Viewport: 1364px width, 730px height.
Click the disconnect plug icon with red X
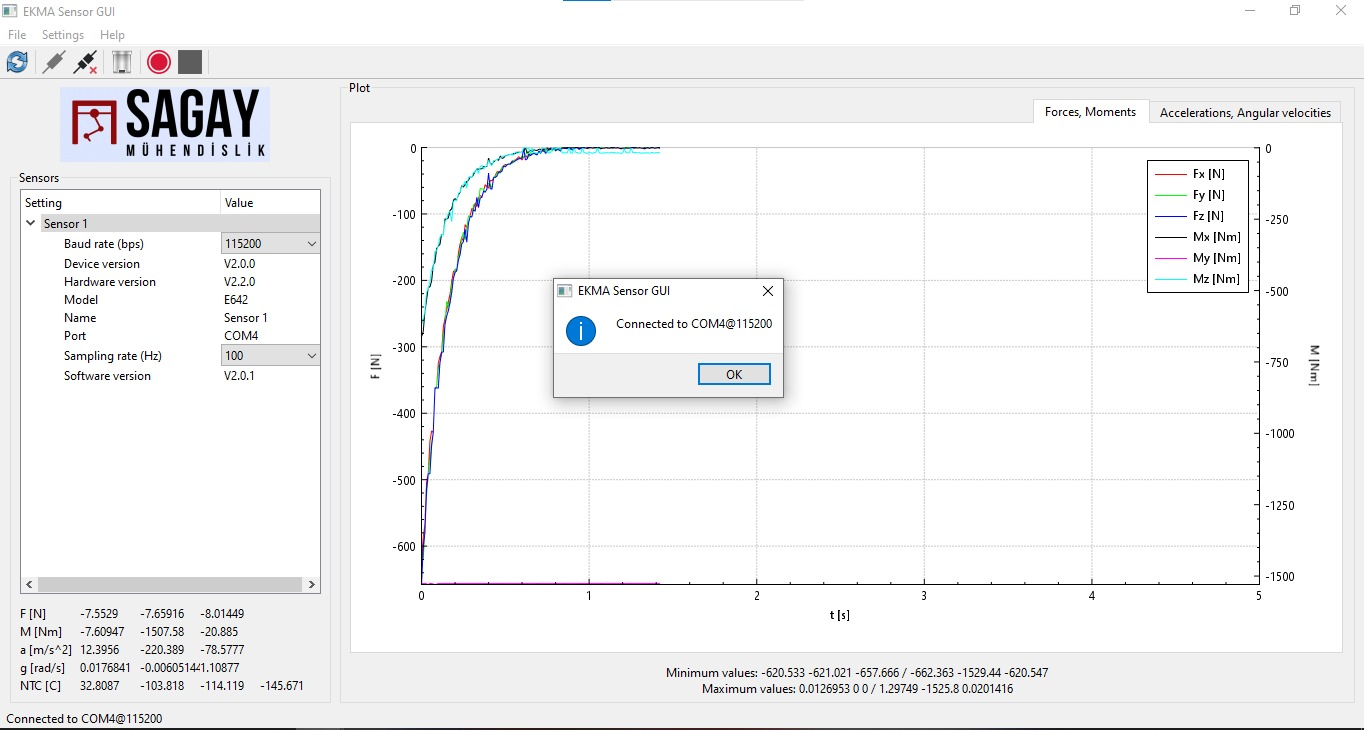coord(86,63)
